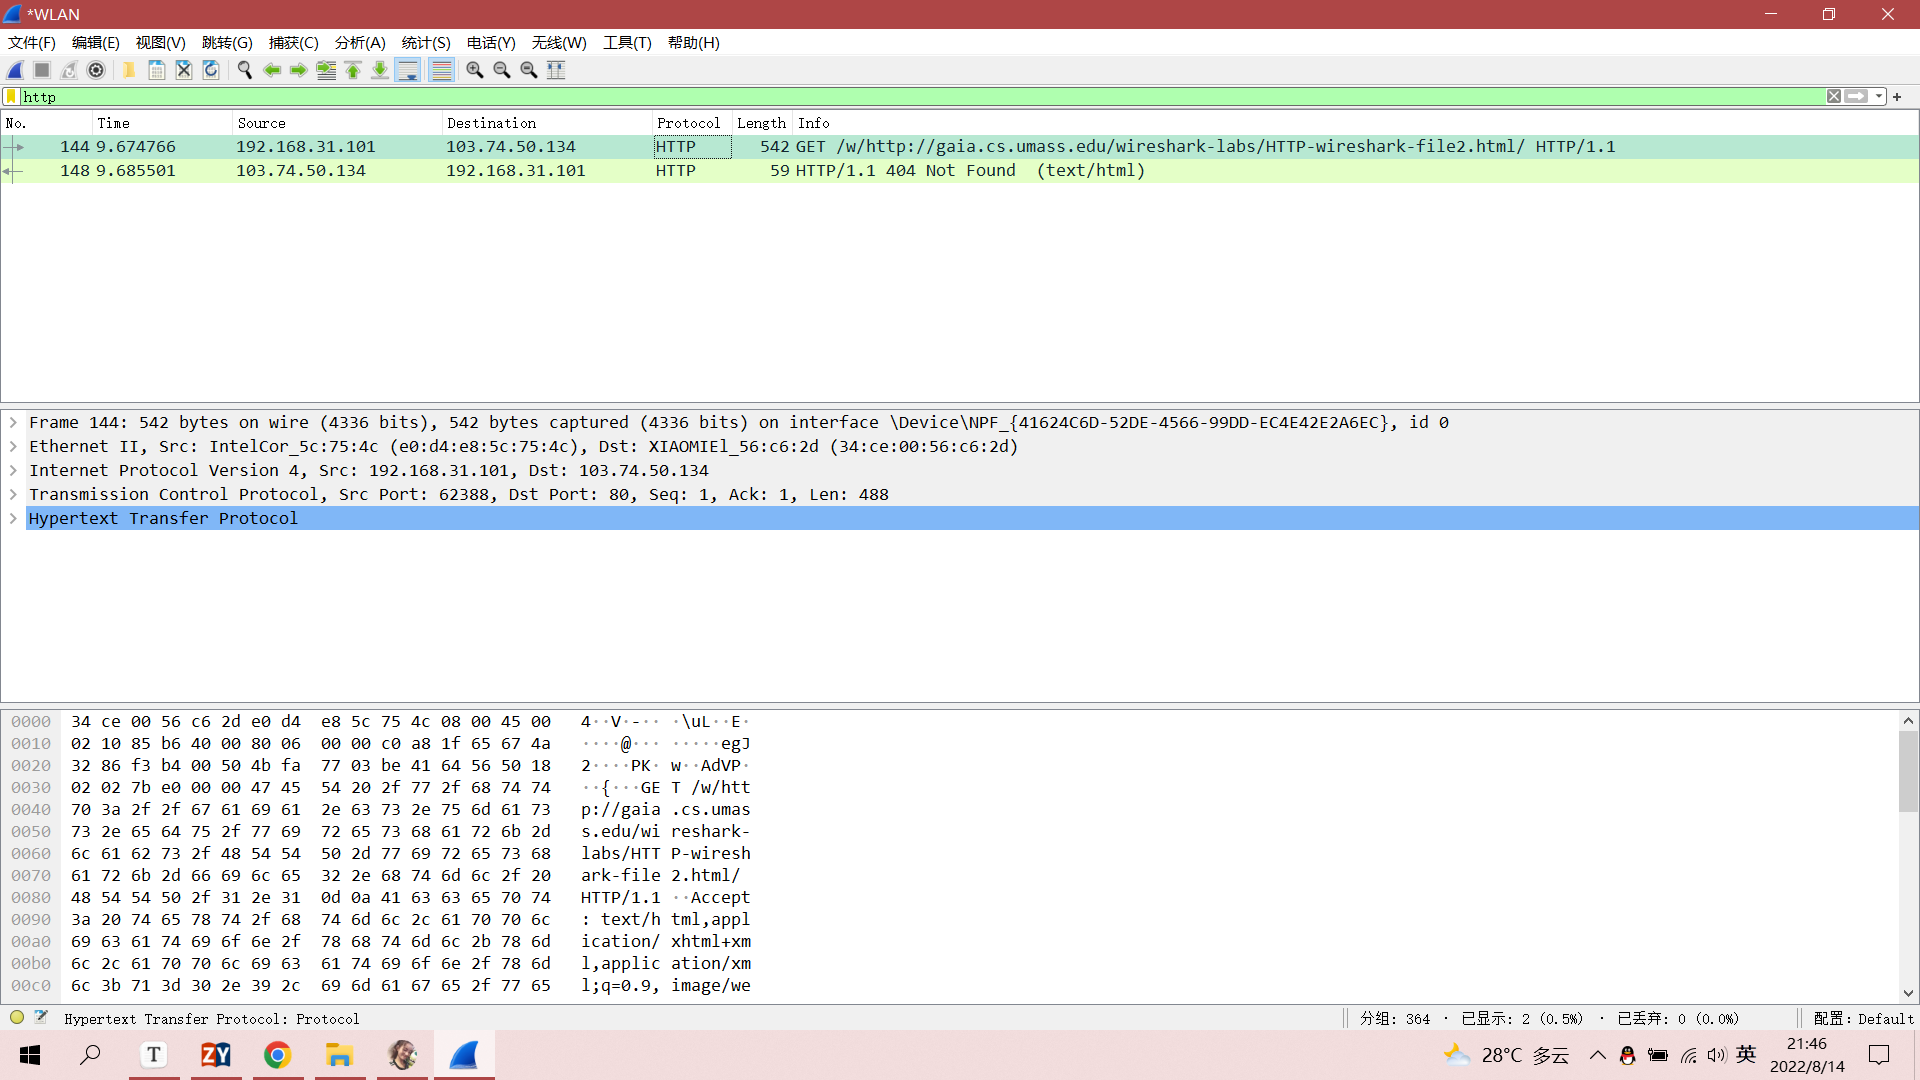The height and width of the screenshot is (1080, 1920).
Task: Select packet 148 with 404 Not Found
Action: [x=960, y=171]
